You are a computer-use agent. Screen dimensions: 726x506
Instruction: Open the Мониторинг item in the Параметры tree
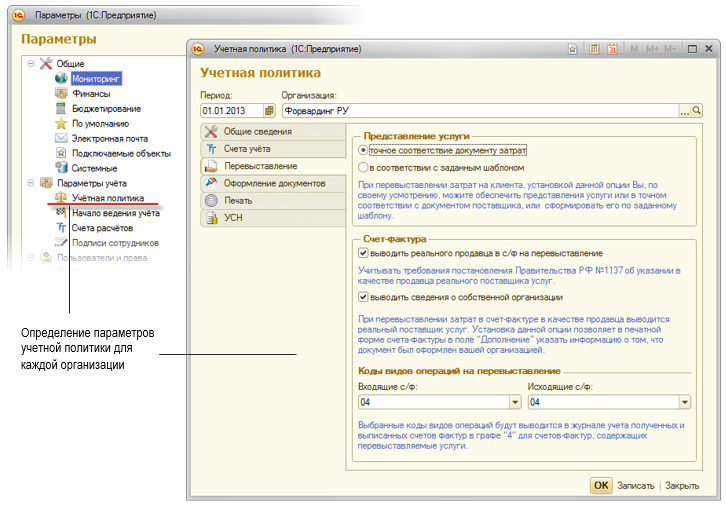point(96,79)
